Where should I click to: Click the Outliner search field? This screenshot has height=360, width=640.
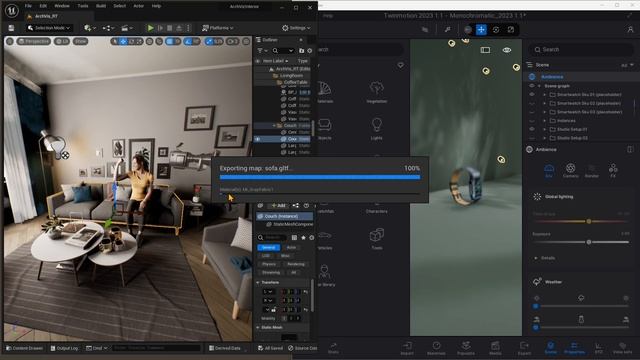(x=283, y=51)
